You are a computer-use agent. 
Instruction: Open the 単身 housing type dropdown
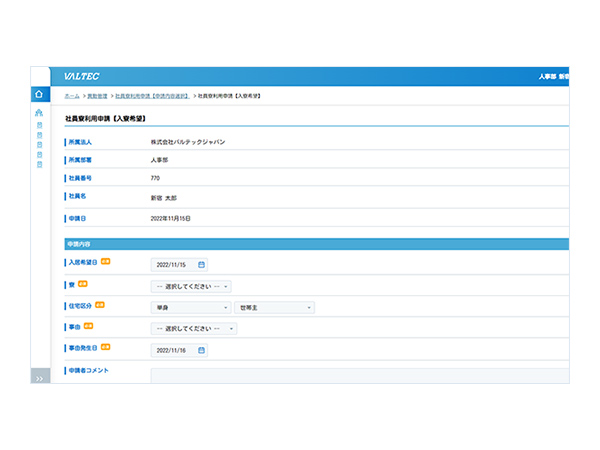pos(191,307)
